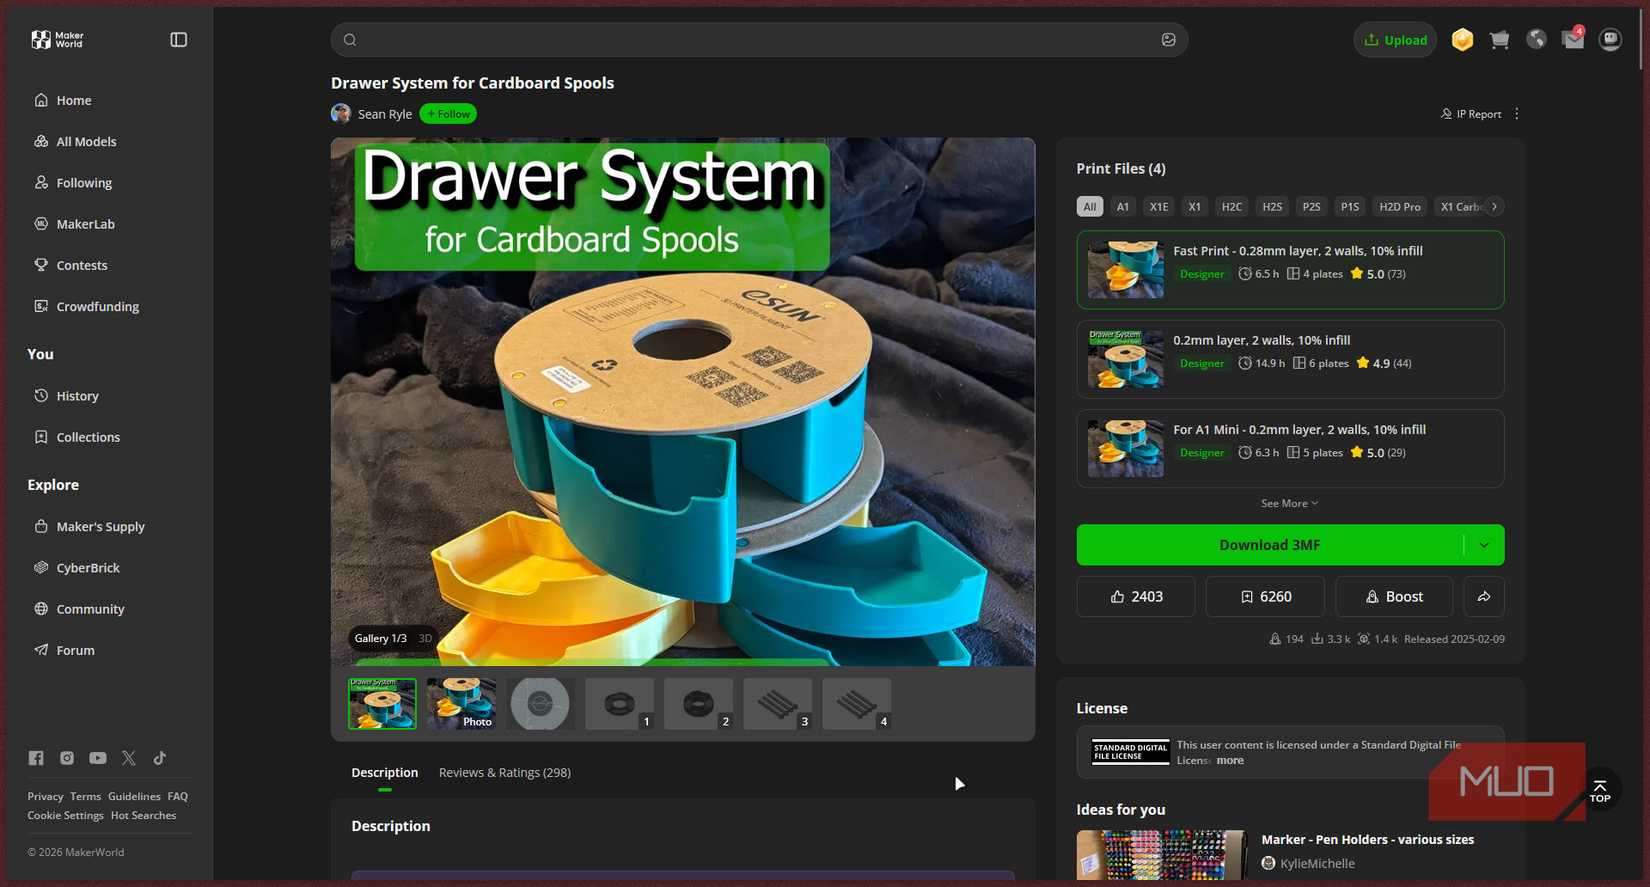Filter print files by P1S
1650x887 pixels.
pos(1350,207)
